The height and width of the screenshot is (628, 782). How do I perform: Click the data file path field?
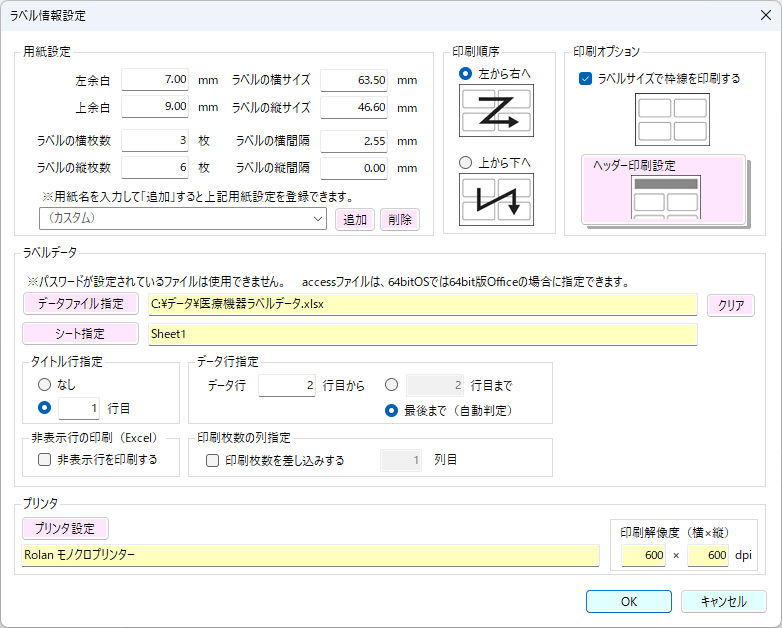pyautogui.click(x=423, y=304)
